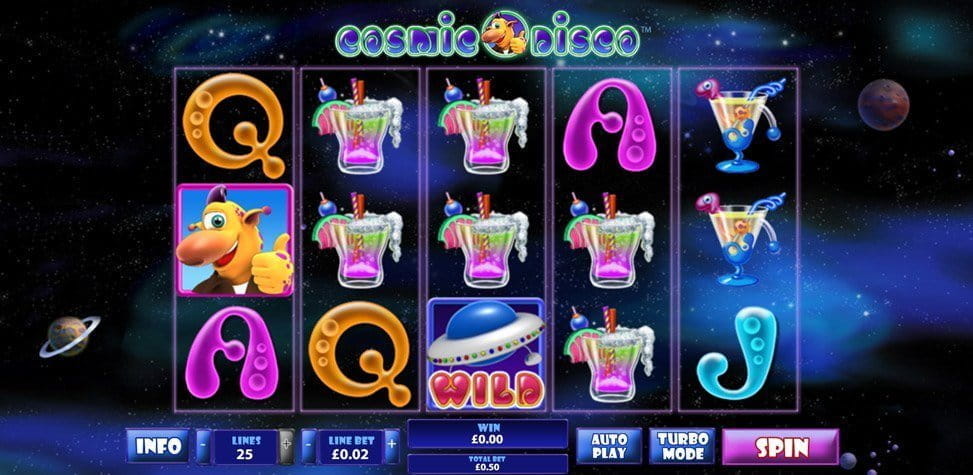
Task: Click the pink A on the first reel
Action: point(235,353)
